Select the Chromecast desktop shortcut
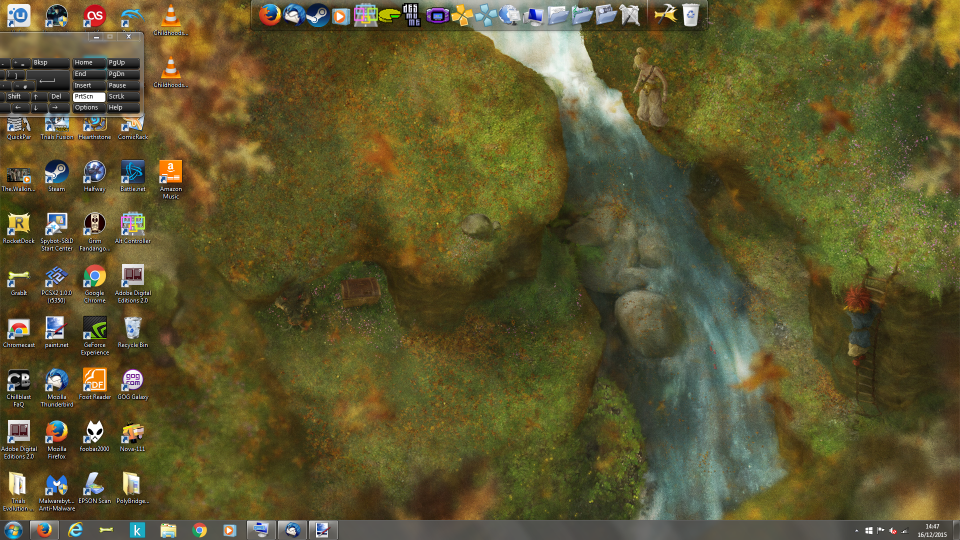Image resolution: width=960 pixels, height=540 pixels. pos(18,332)
